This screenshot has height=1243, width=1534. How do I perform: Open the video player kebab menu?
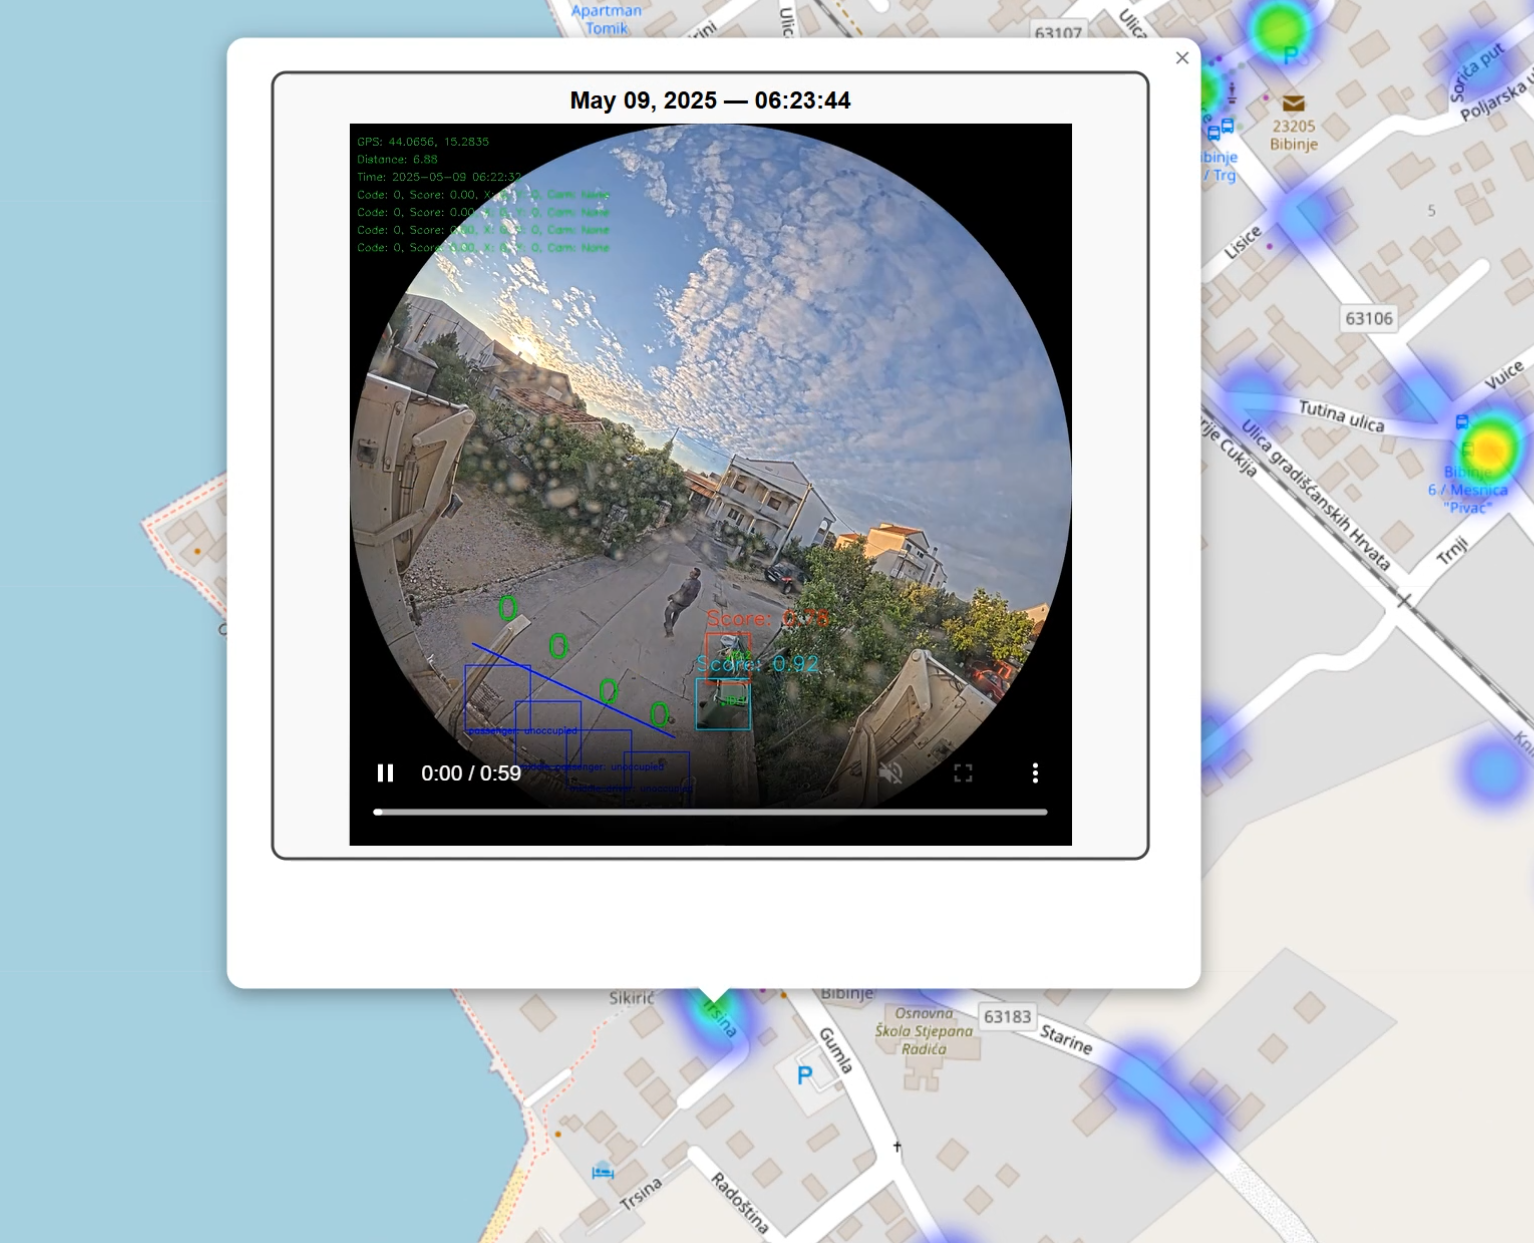(1035, 772)
